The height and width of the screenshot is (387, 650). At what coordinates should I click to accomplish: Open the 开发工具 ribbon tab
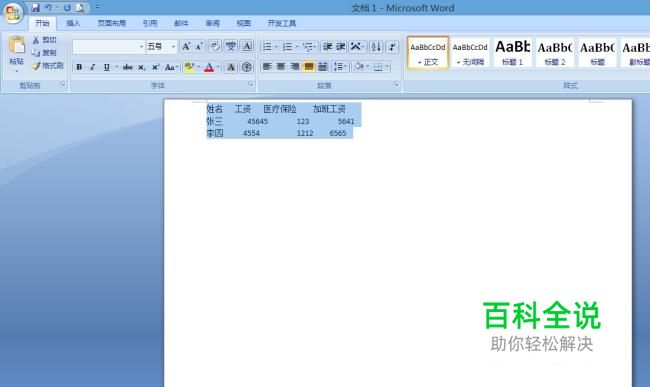281,23
